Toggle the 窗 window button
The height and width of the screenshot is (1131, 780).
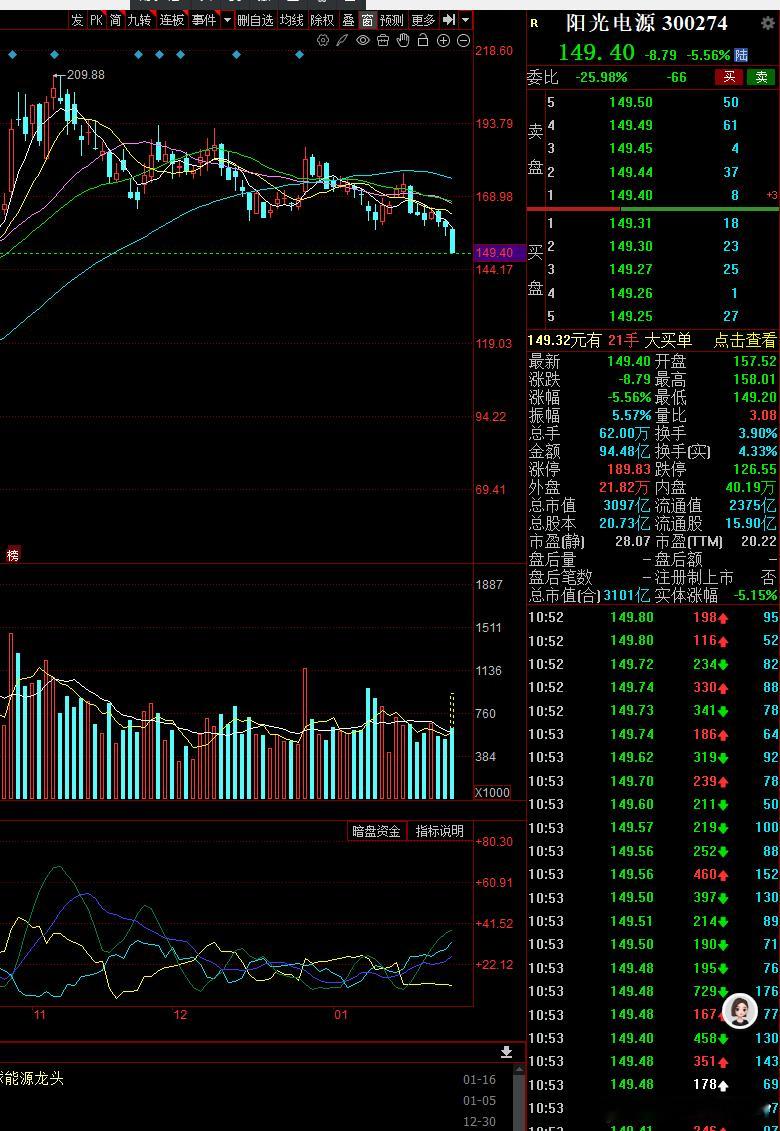pyautogui.click(x=368, y=20)
